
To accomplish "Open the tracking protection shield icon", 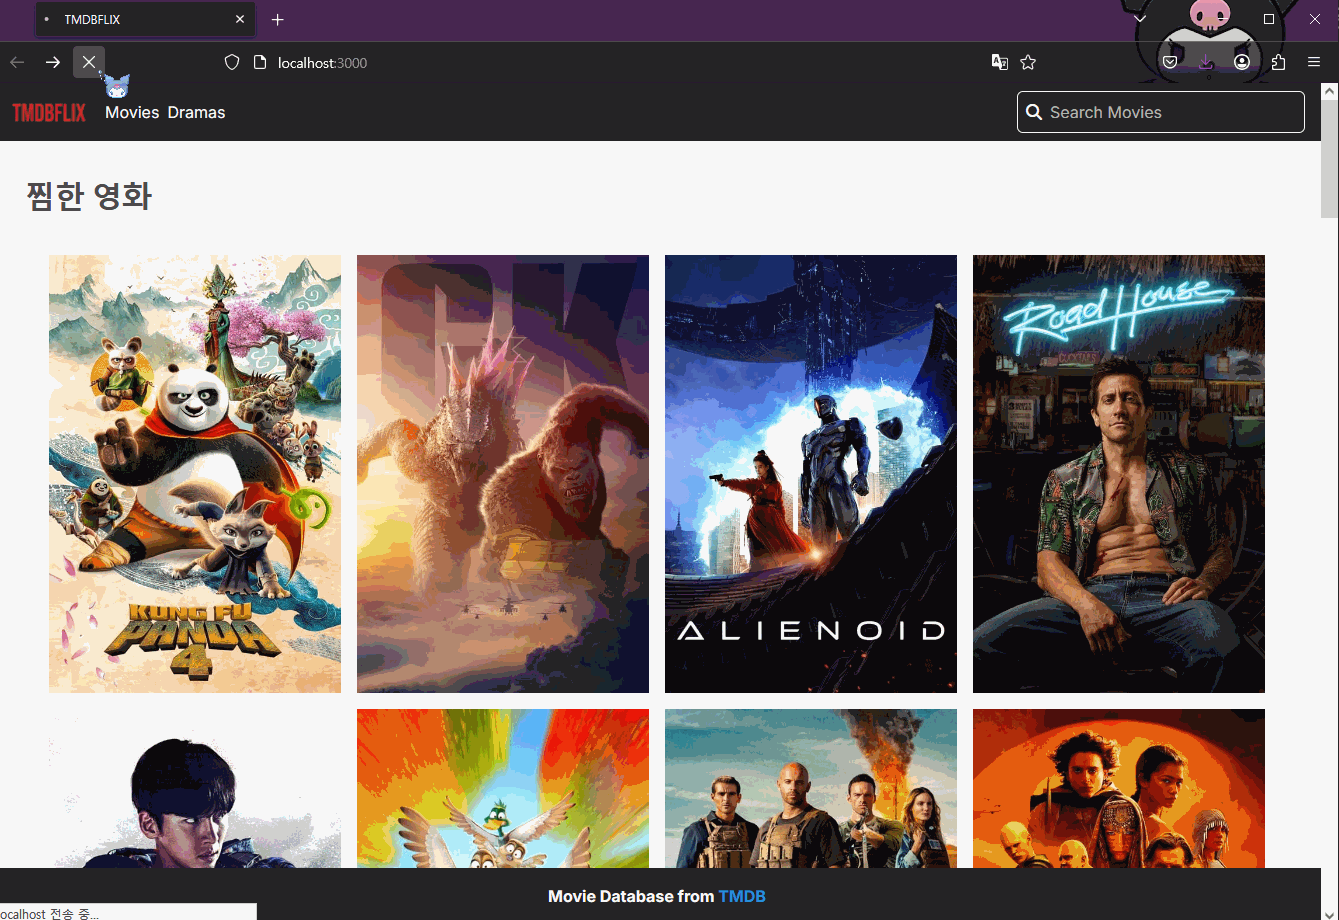I will pyautogui.click(x=232, y=62).
